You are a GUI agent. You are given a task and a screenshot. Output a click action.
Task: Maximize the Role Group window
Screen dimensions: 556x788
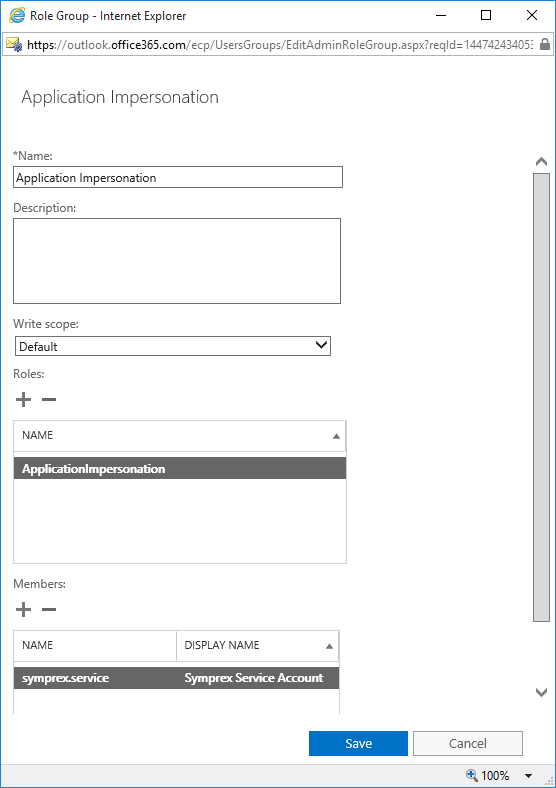click(x=486, y=16)
